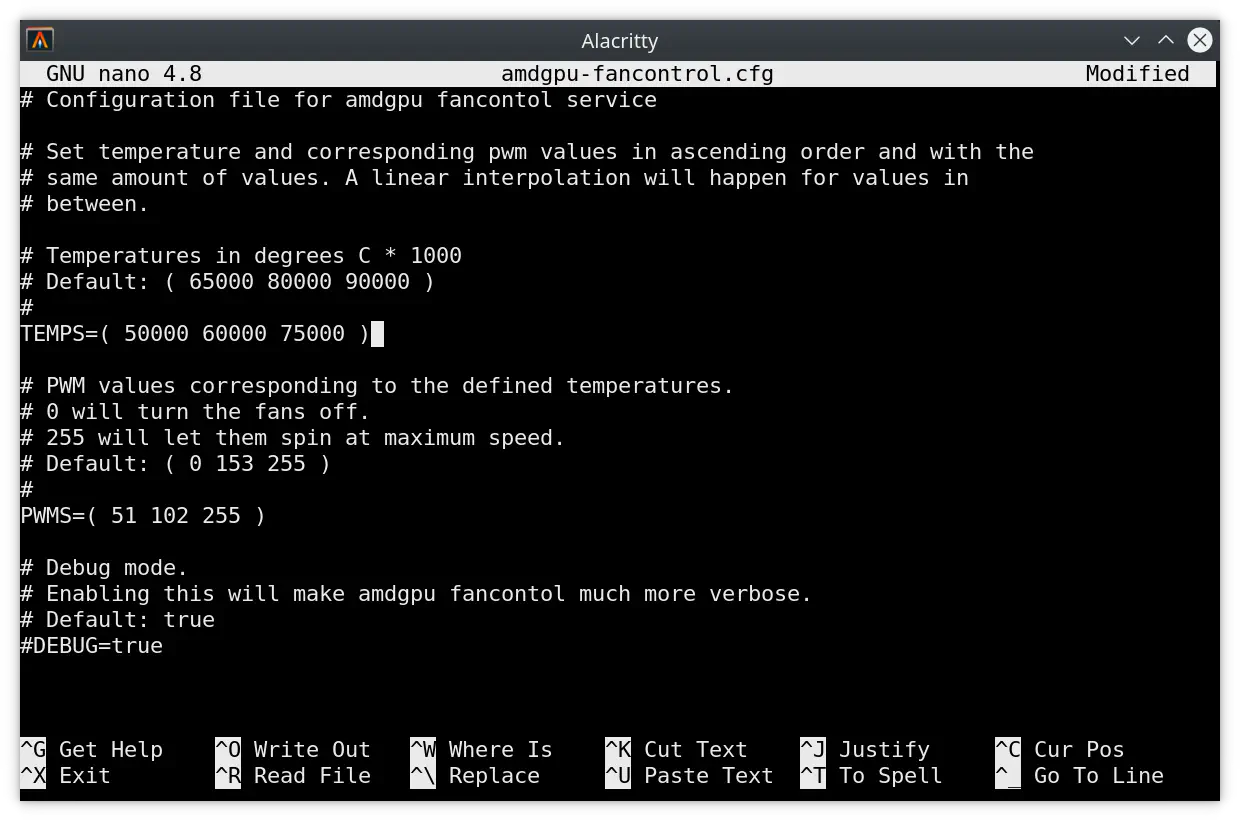Click the Go To Line shortcut
The width and height of the screenshot is (1240, 821).
[1079, 776]
